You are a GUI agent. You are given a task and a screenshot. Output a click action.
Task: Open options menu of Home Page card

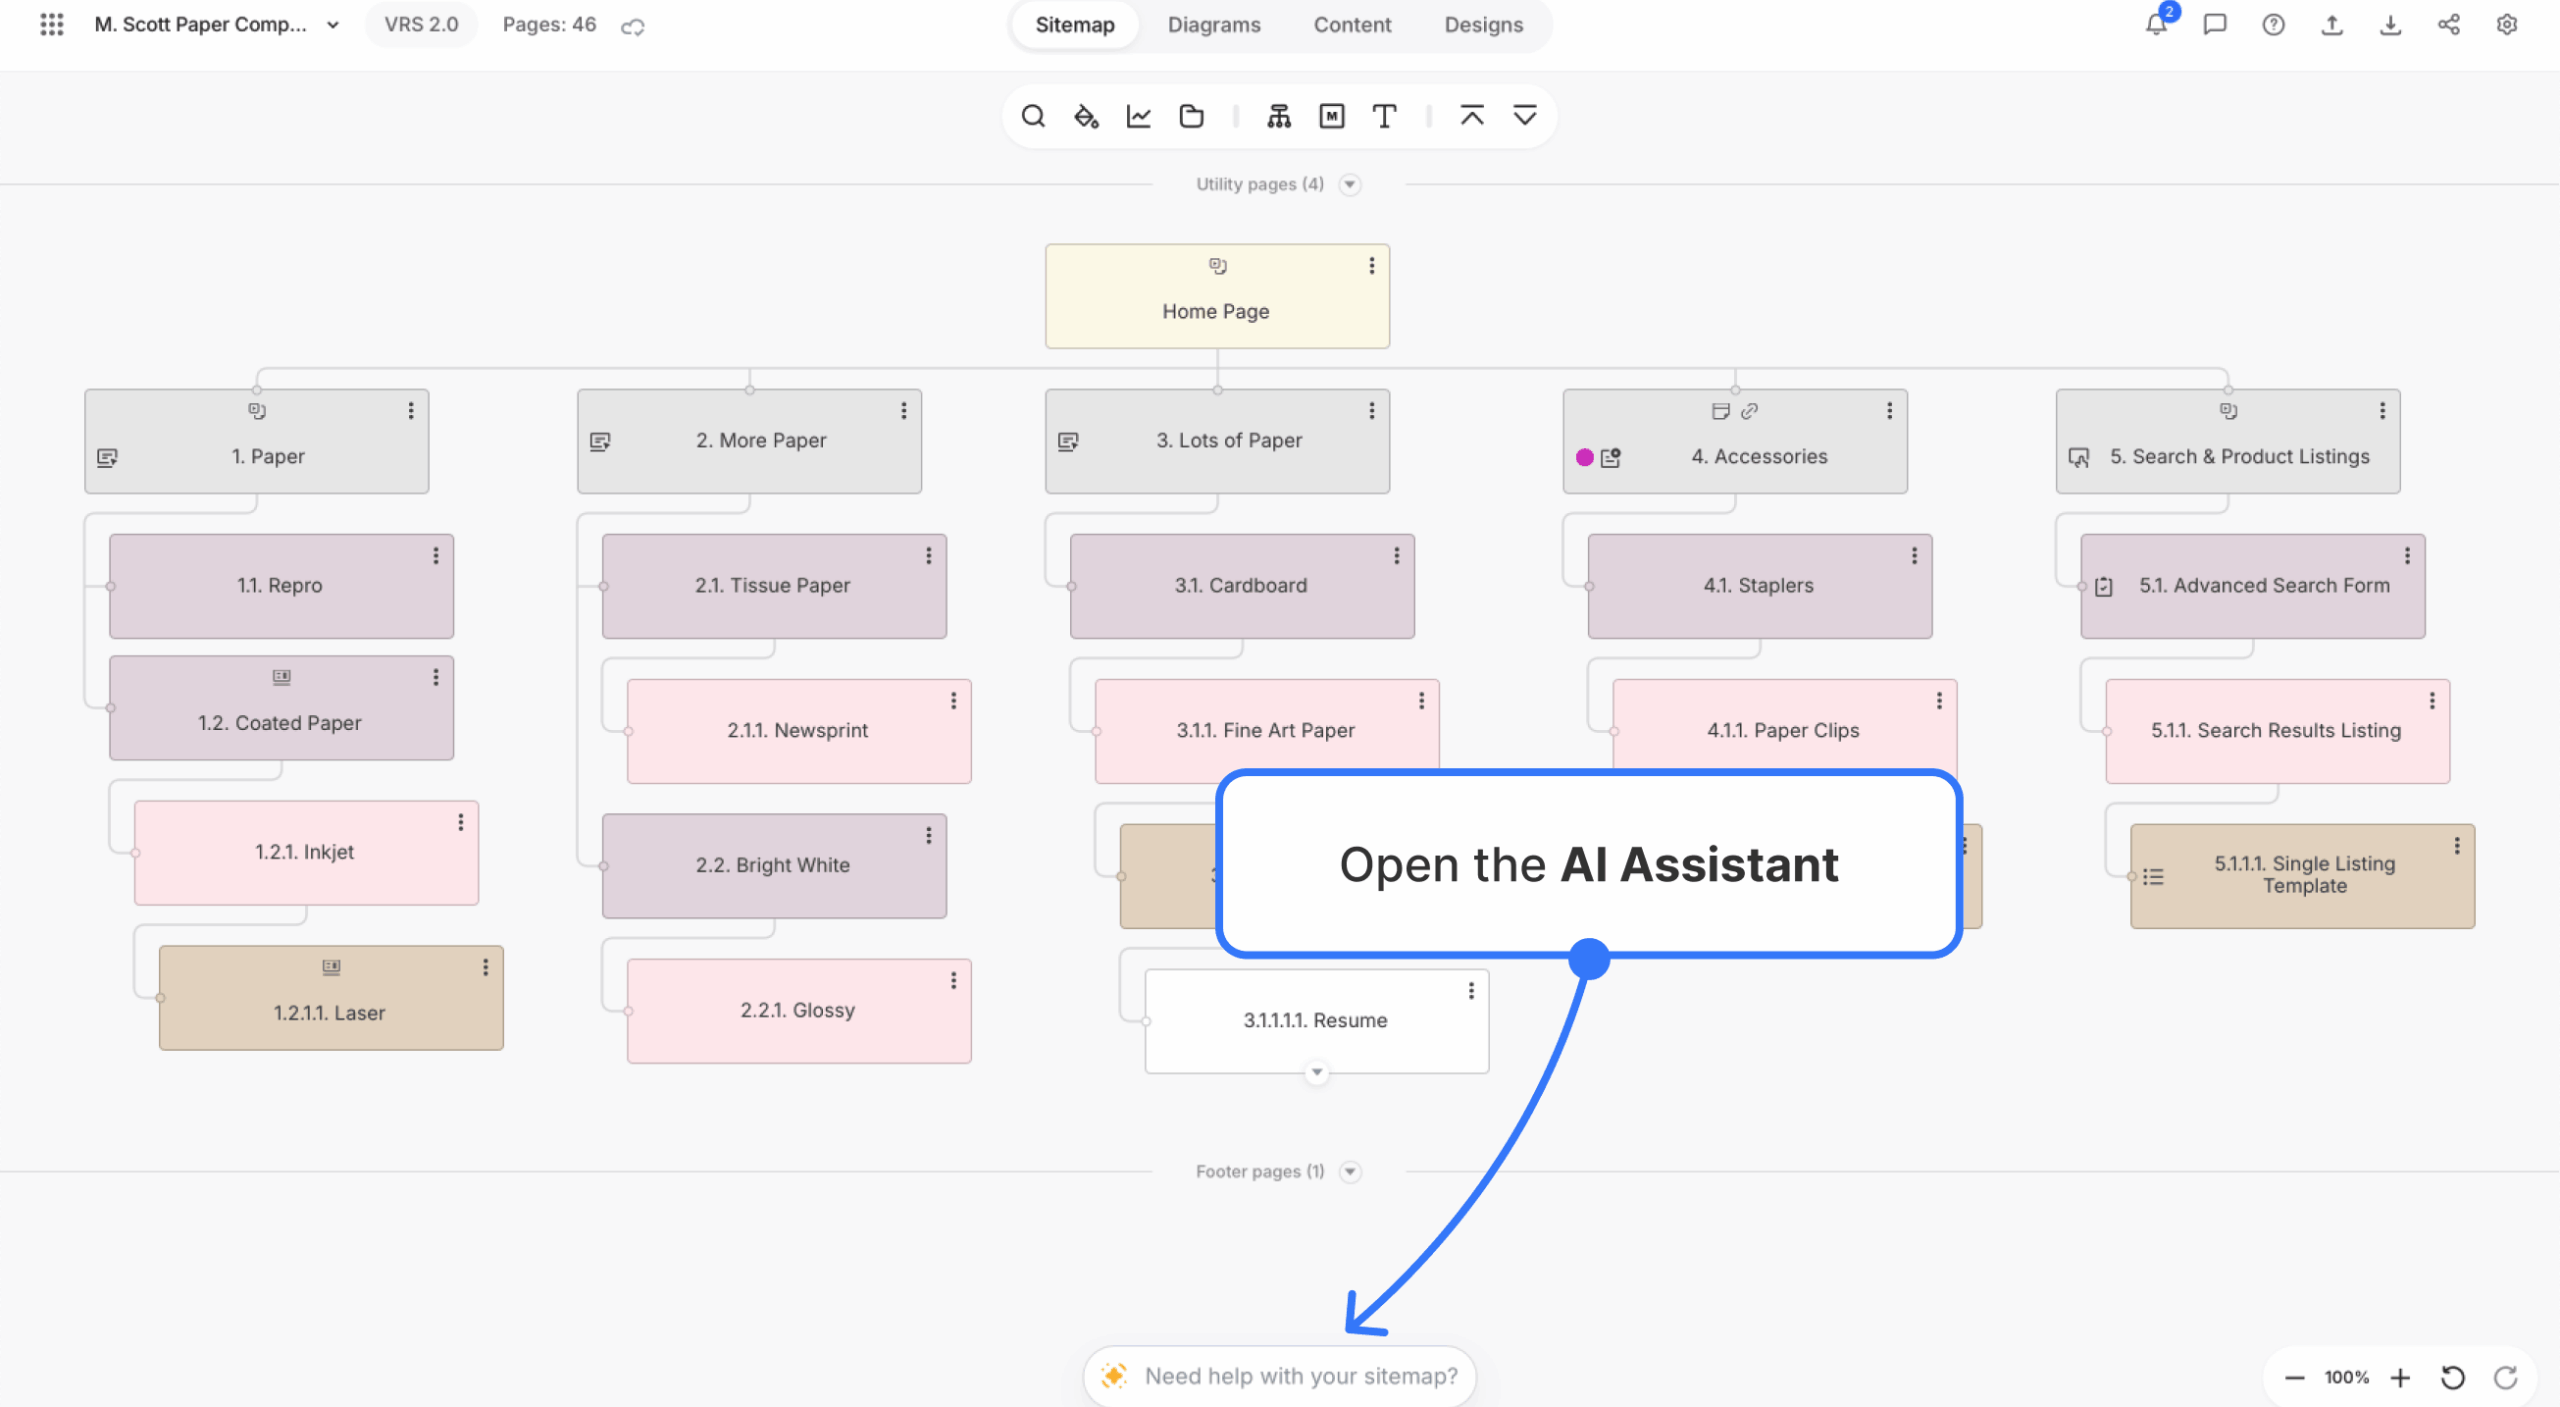pyautogui.click(x=1372, y=266)
